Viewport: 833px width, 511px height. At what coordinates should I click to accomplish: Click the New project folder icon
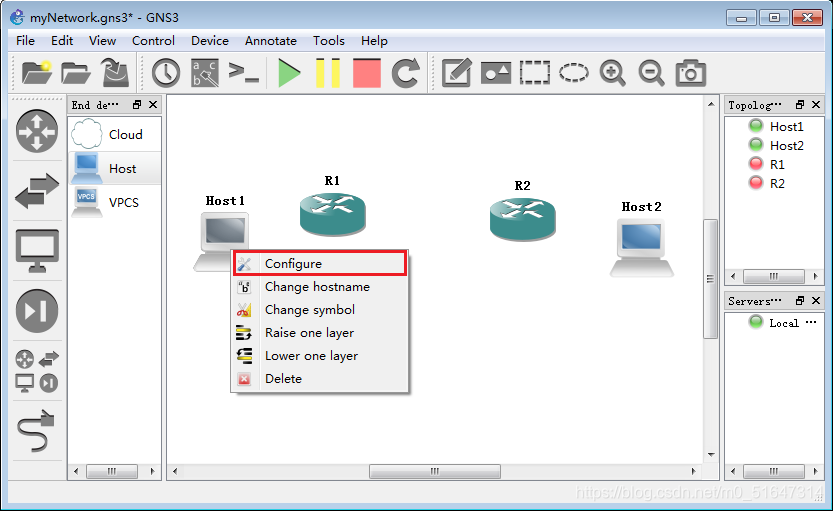pyautogui.click(x=37, y=73)
